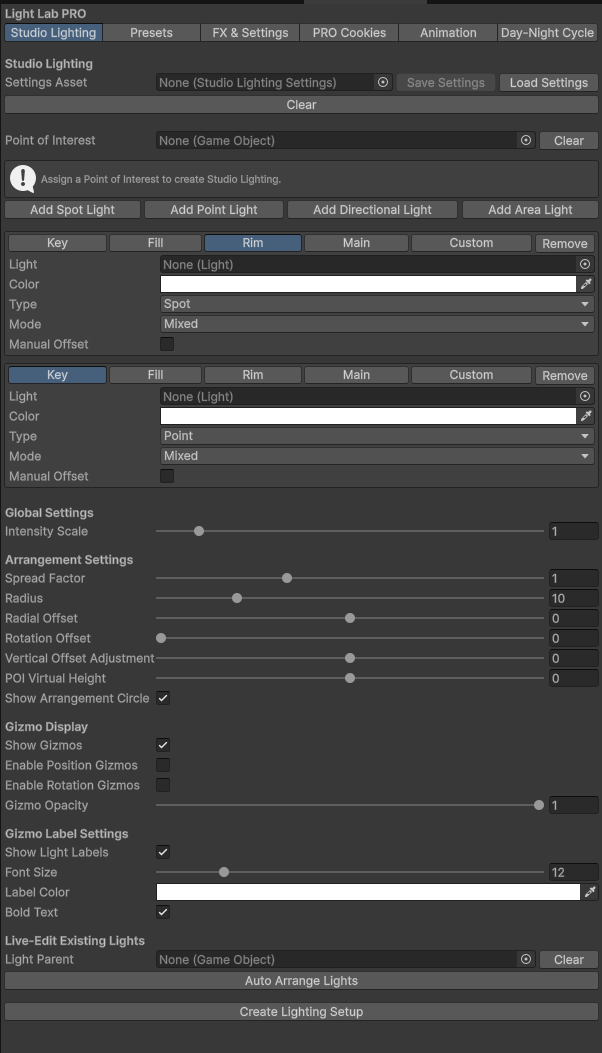Set second light entry role to Rim
The width and height of the screenshot is (602, 1053).
253,375
